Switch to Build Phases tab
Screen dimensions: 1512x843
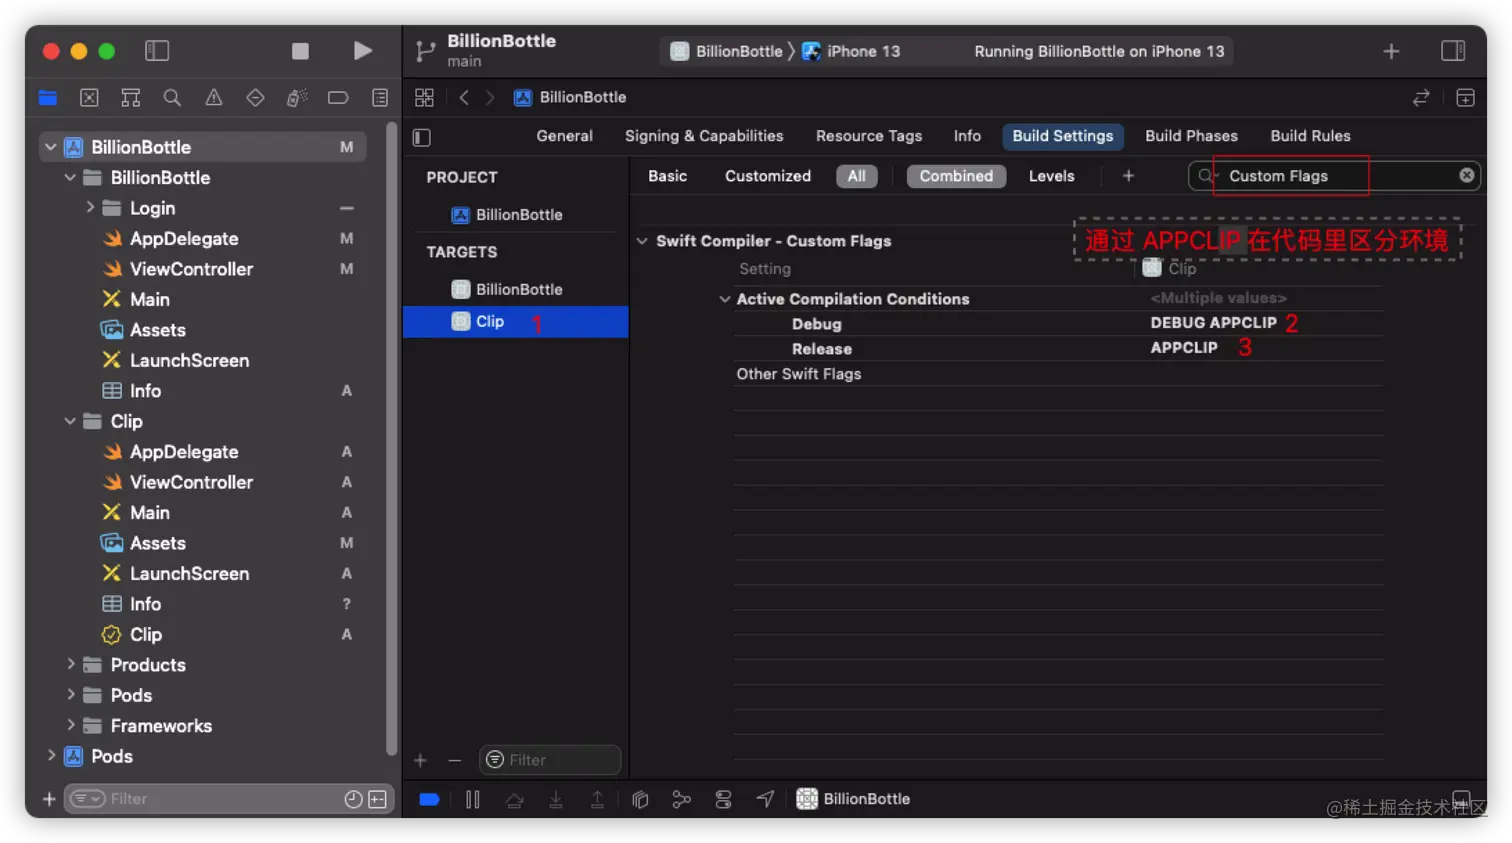(x=1191, y=136)
